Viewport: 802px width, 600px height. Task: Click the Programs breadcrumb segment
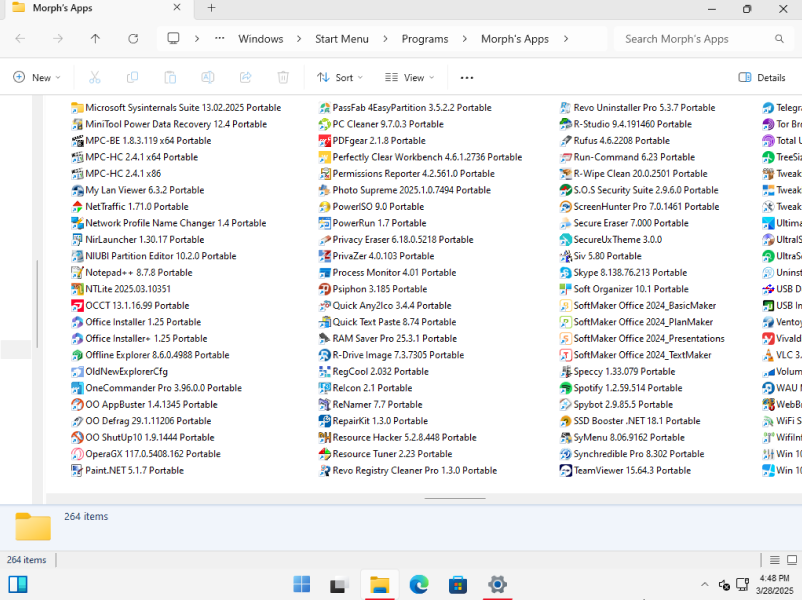click(x=425, y=39)
